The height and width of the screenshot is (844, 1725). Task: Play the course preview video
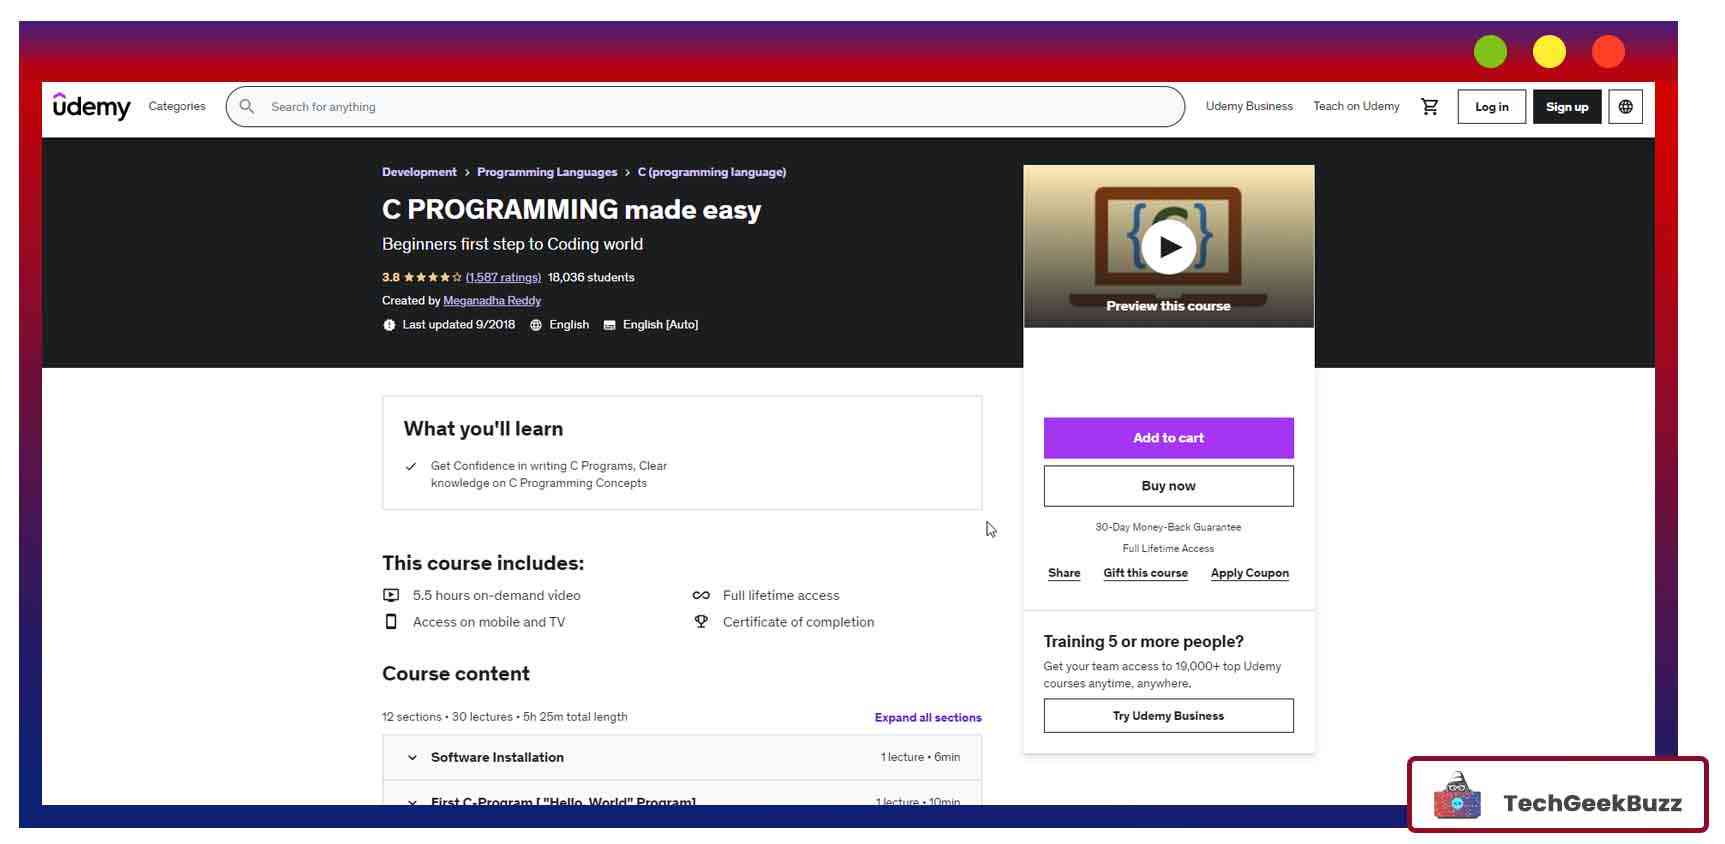pos(1168,247)
